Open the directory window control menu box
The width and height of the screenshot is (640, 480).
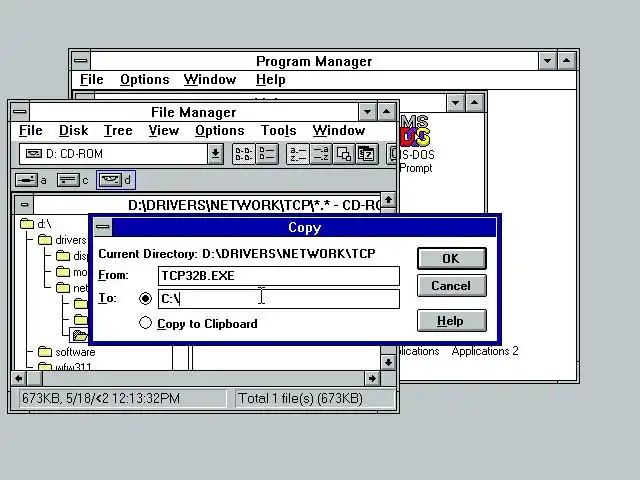click(24, 205)
